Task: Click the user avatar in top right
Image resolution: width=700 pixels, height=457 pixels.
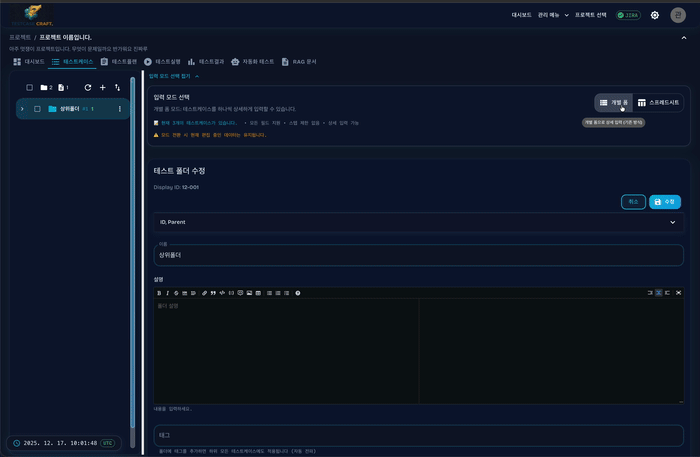Action: click(679, 15)
